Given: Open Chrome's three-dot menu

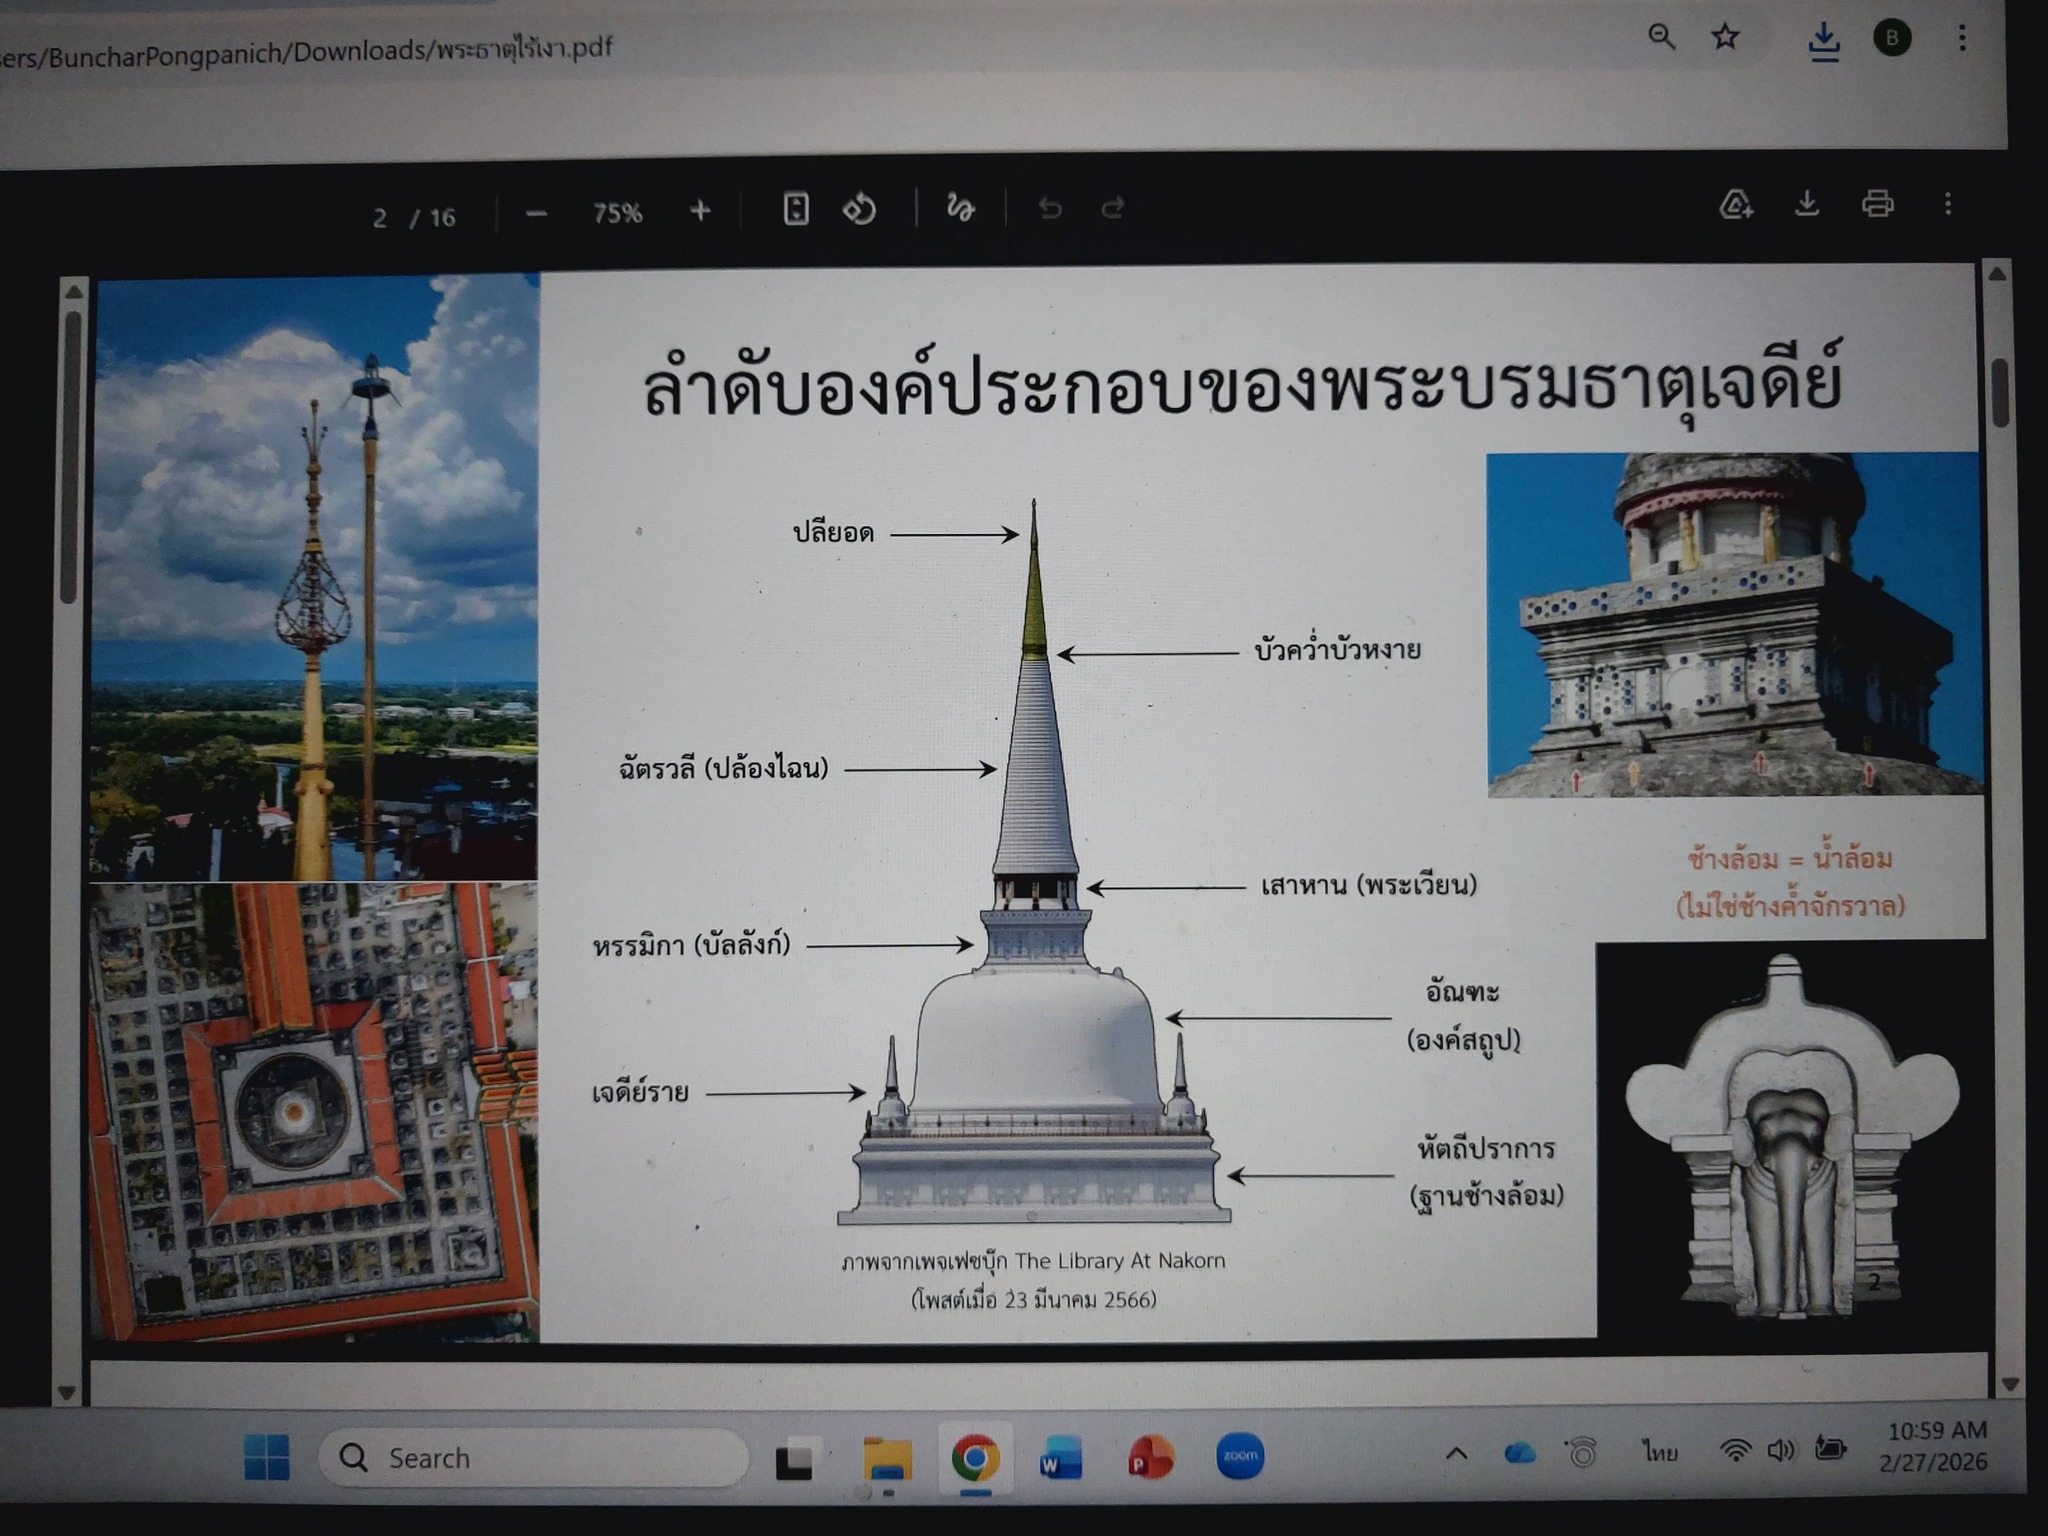Looking at the screenshot, I should pyautogui.click(x=1962, y=38).
